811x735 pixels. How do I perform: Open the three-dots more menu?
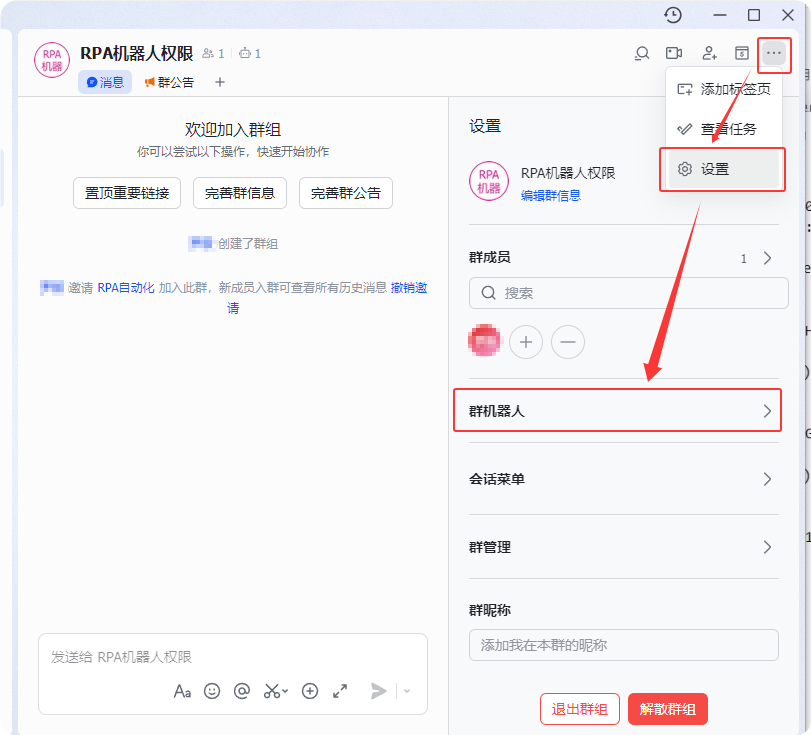click(774, 53)
